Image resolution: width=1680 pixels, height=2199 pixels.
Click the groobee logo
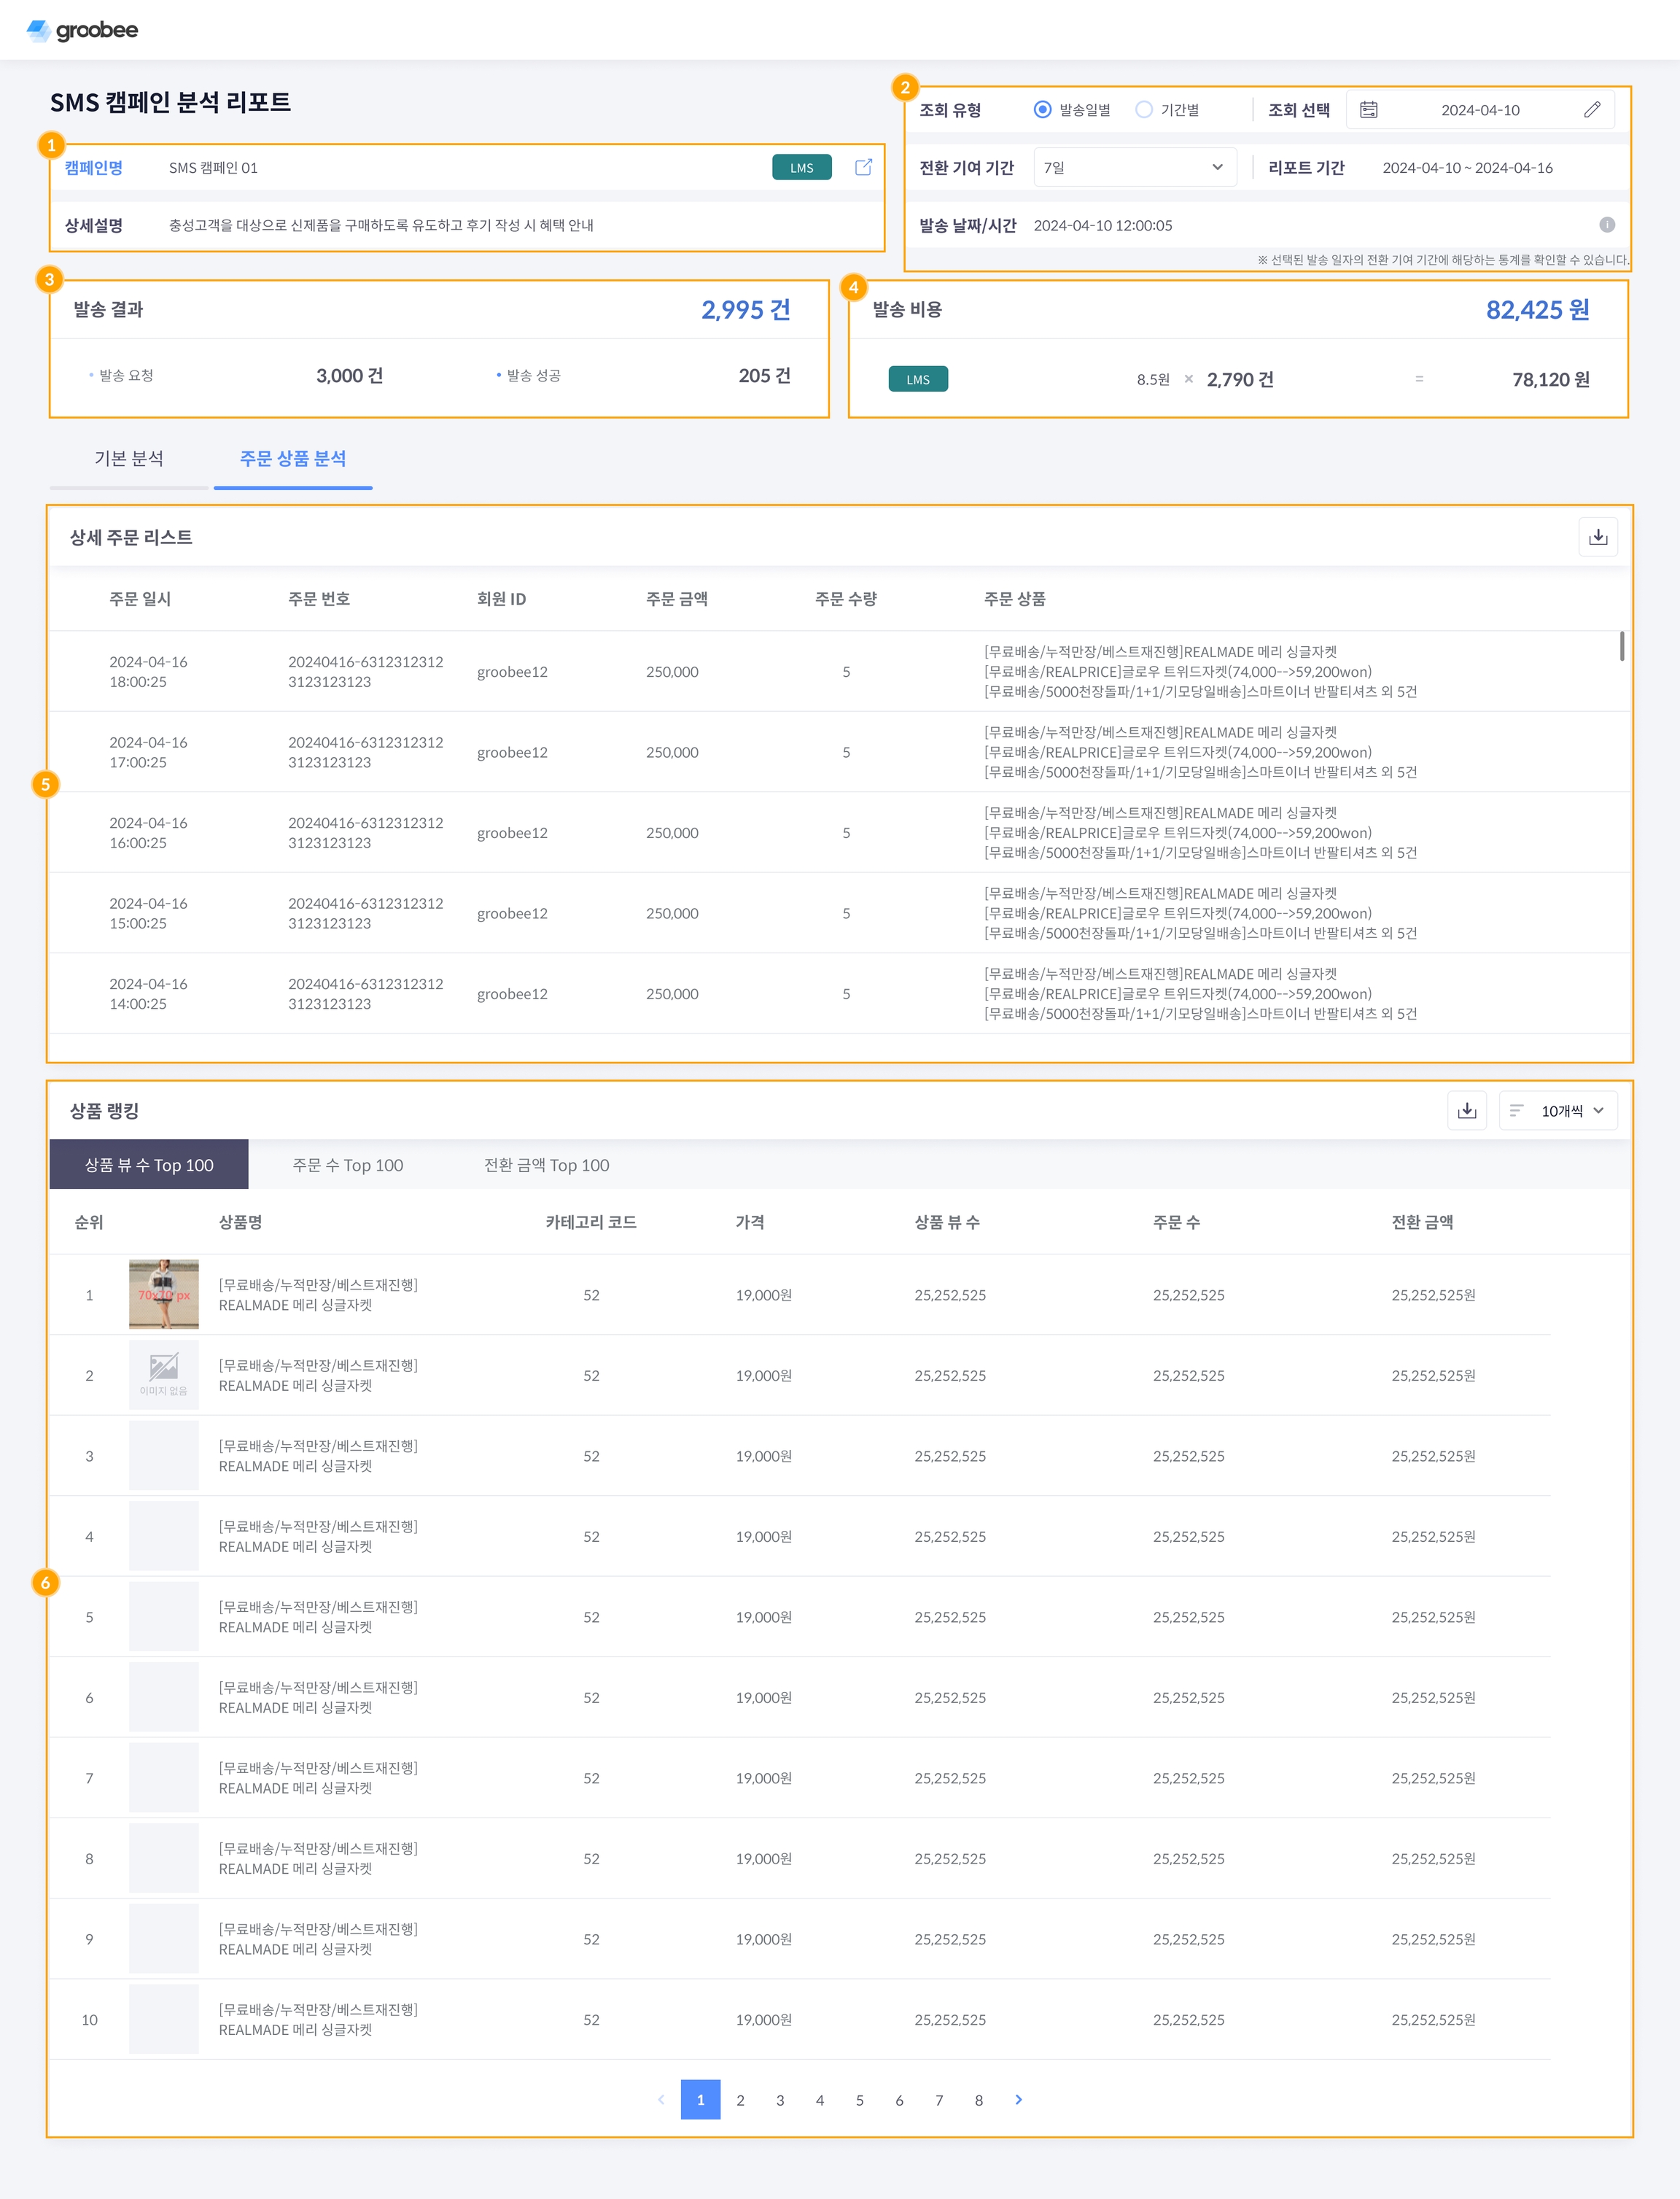point(82,30)
